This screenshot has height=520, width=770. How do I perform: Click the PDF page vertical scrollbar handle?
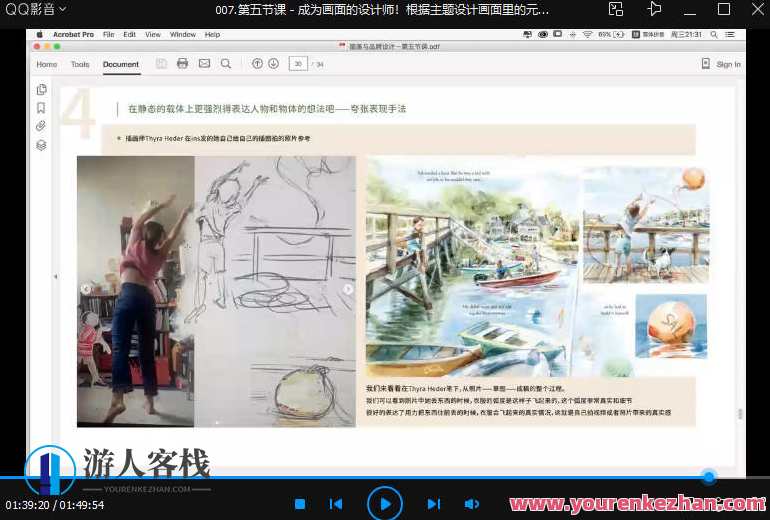tap(741, 414)
